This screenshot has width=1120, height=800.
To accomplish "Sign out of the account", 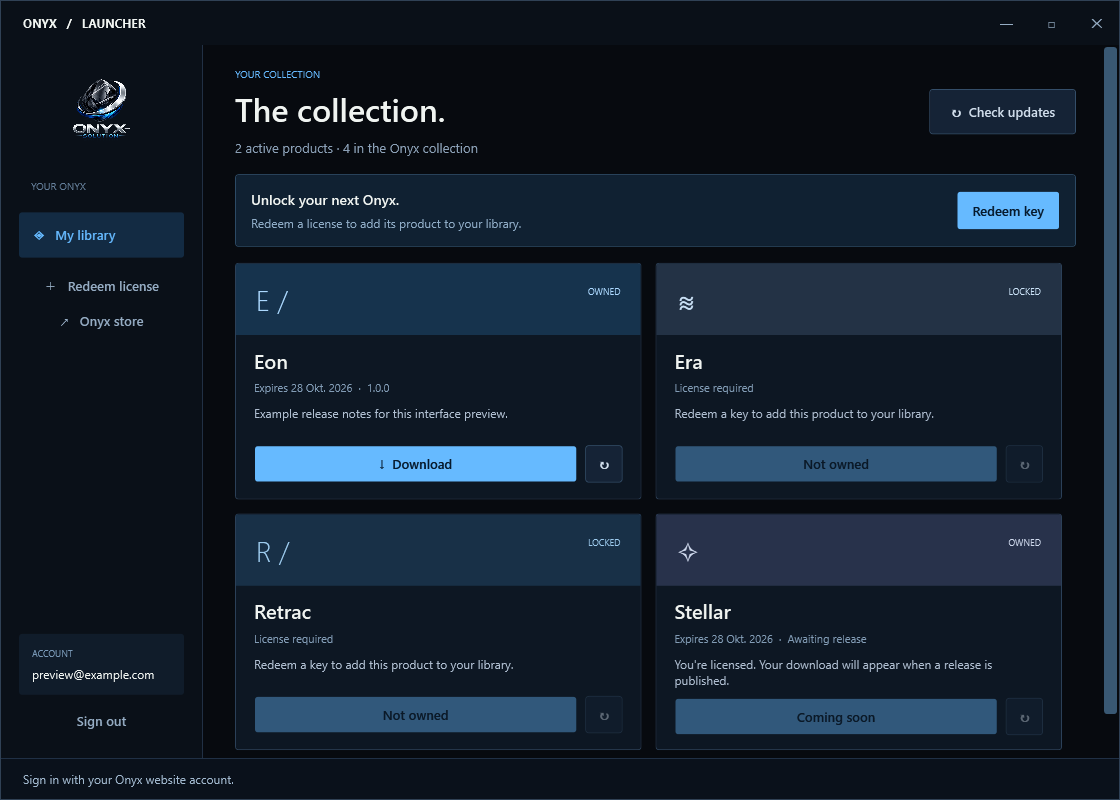I will (101, 721).
